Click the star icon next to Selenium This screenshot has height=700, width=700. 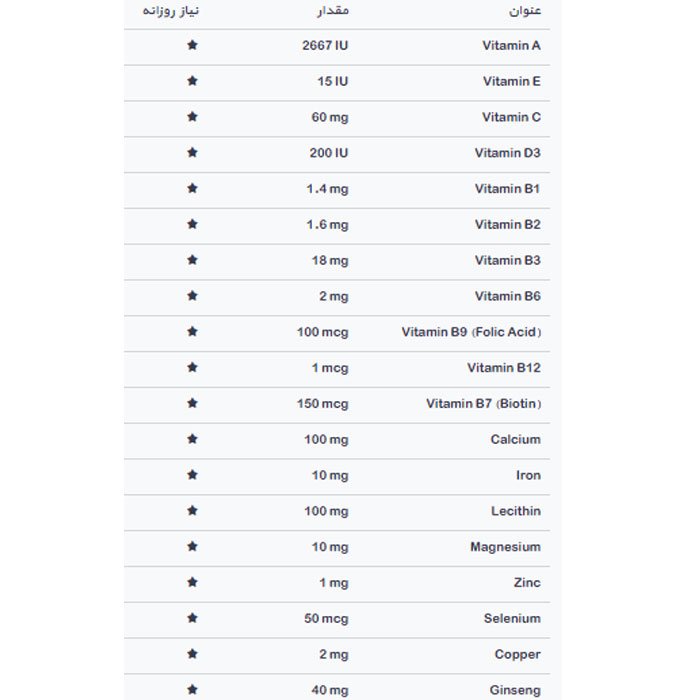192,619
